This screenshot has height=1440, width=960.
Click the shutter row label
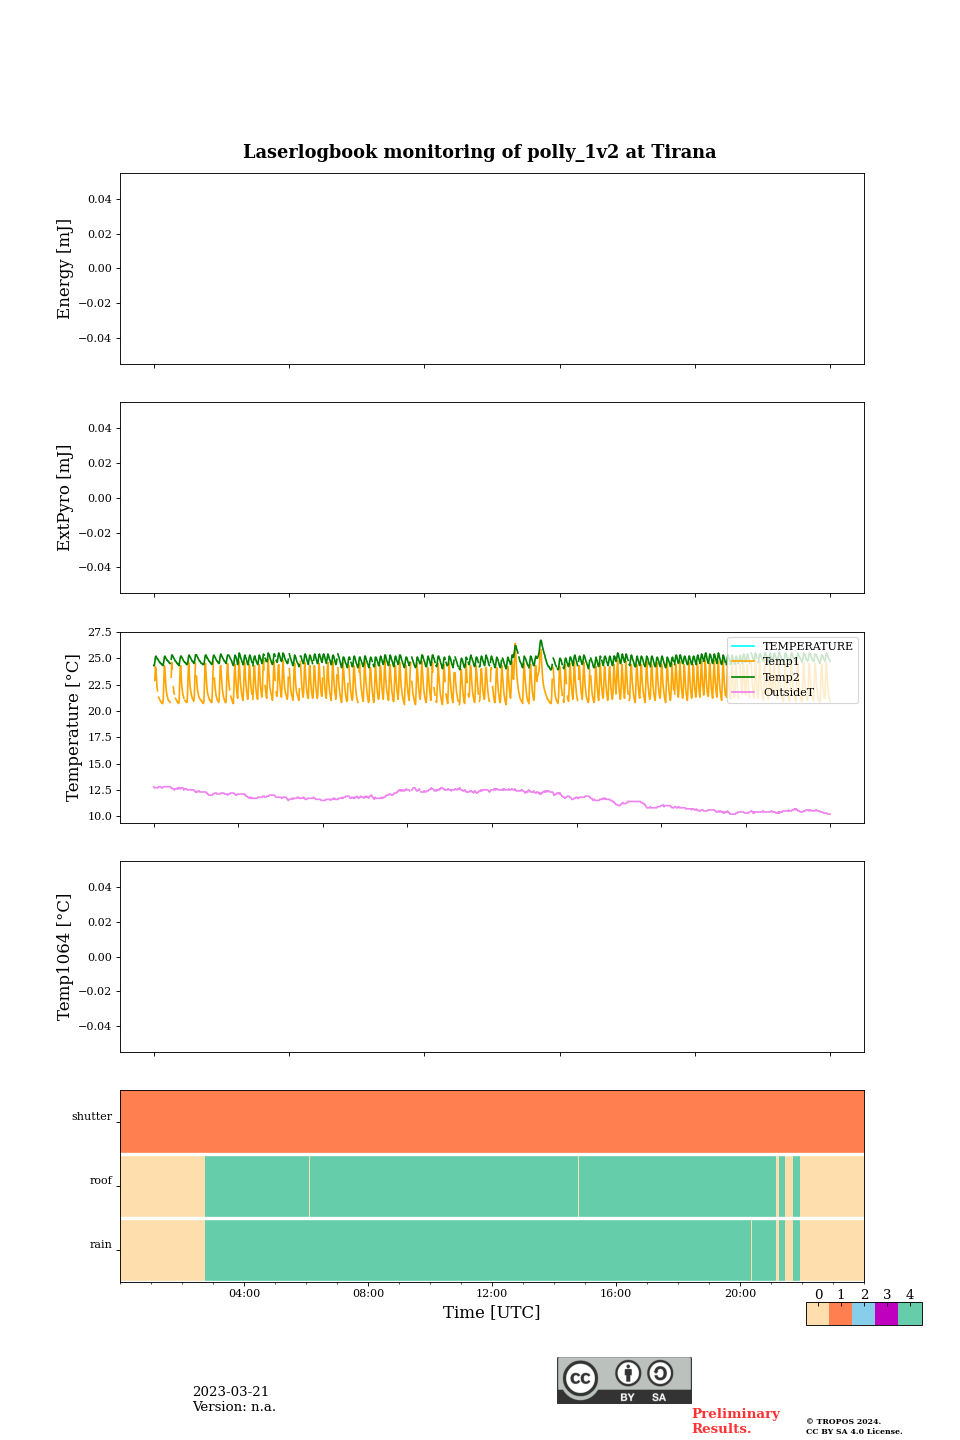[x=92, y=1116]
